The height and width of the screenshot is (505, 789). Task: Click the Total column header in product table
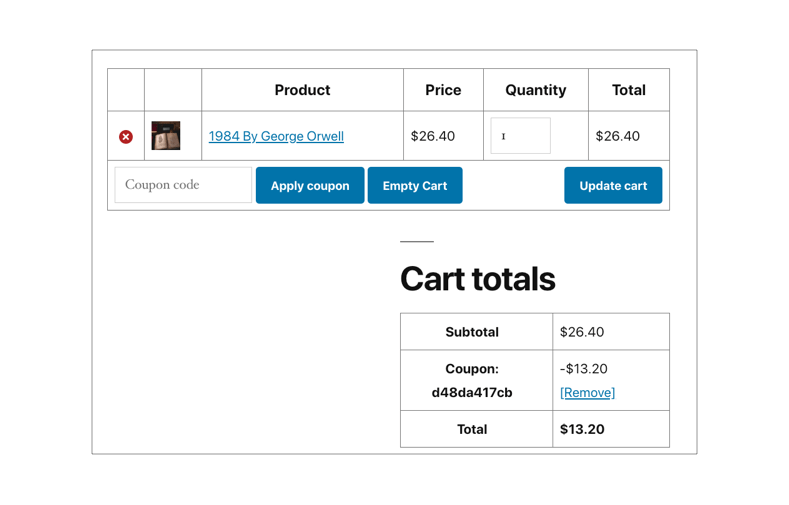point(629,90)
